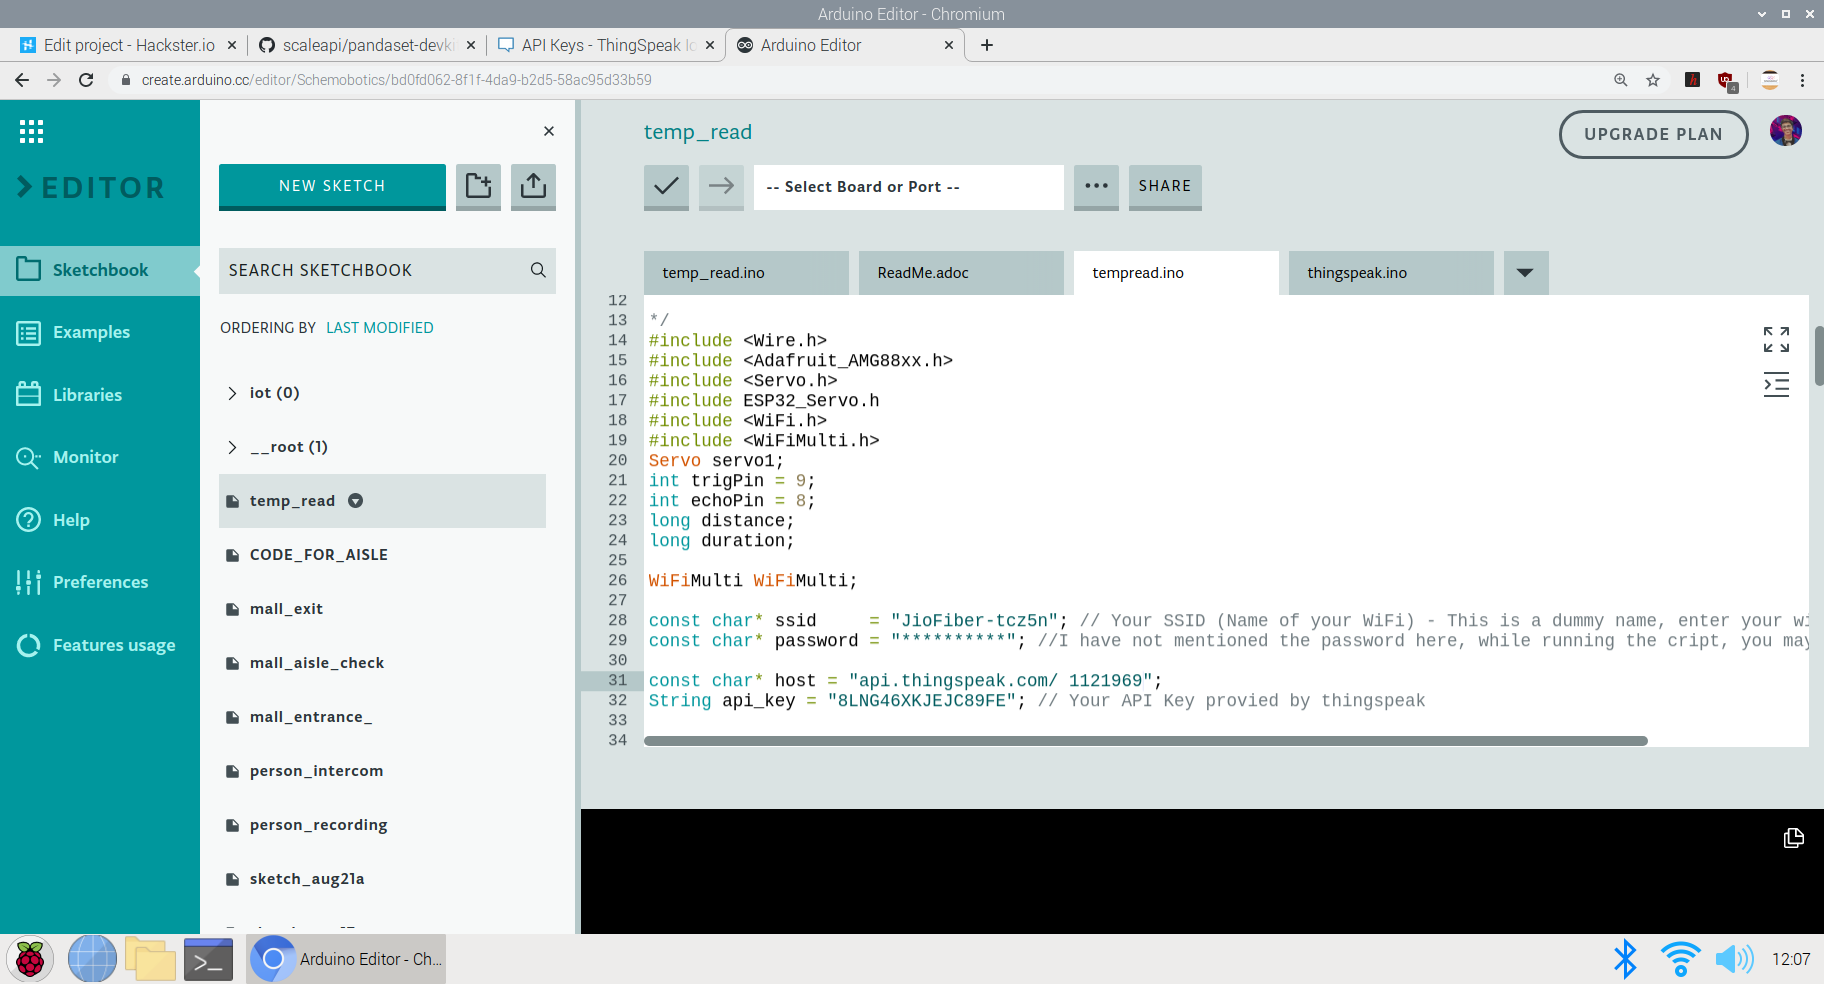The width and height of the screenshot is (1824, 984).
Task: Click the horizontal code scrollbar
Action: 1145,741
